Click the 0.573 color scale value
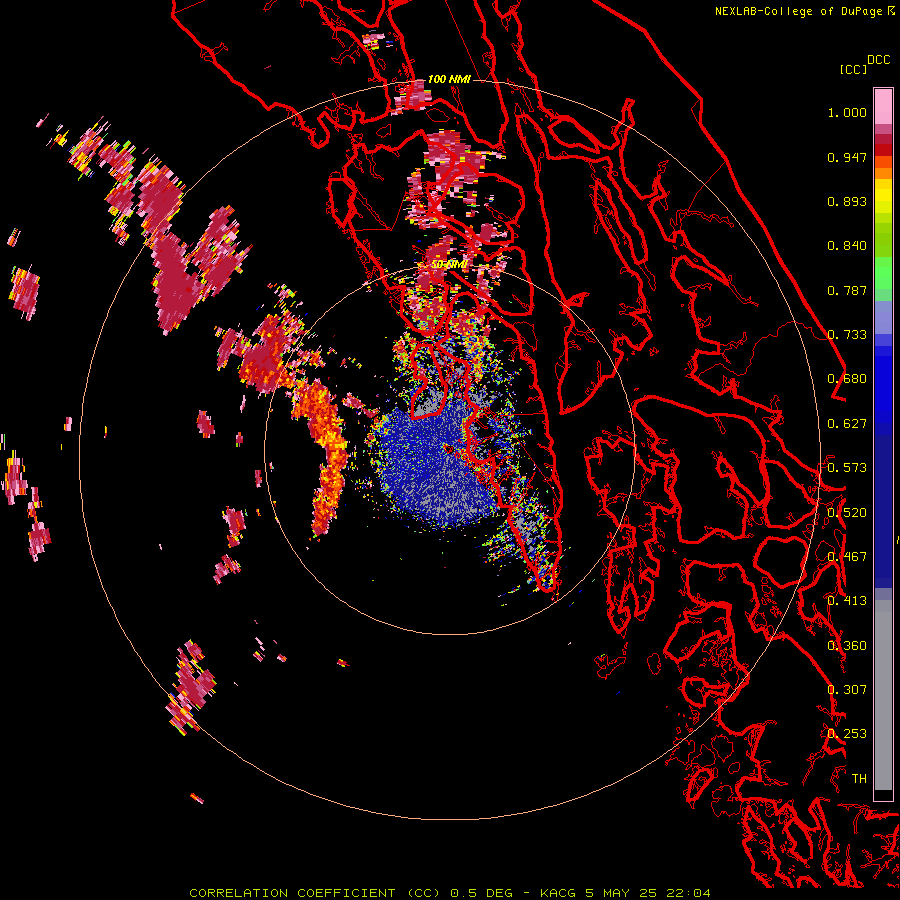 847,468
